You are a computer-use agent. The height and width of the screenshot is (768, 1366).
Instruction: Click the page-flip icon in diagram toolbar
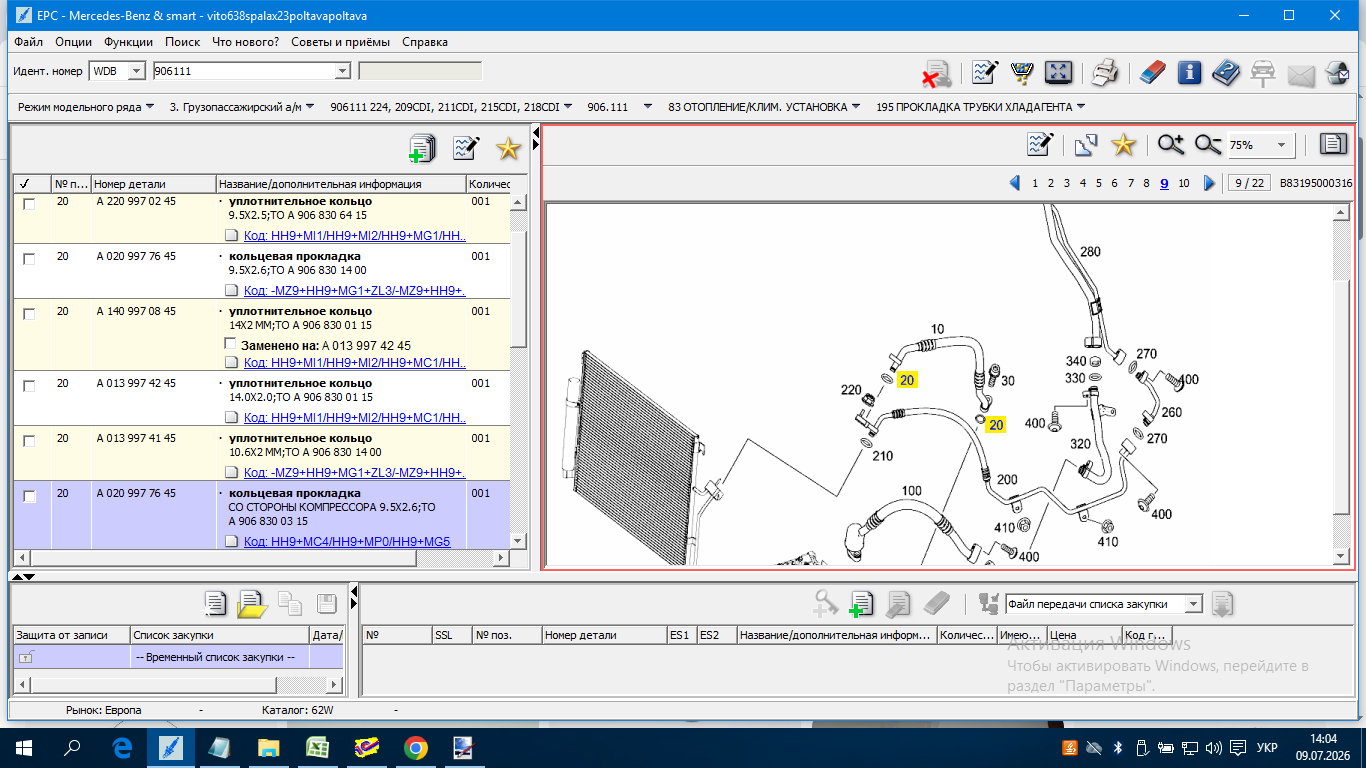[1086, 145]
